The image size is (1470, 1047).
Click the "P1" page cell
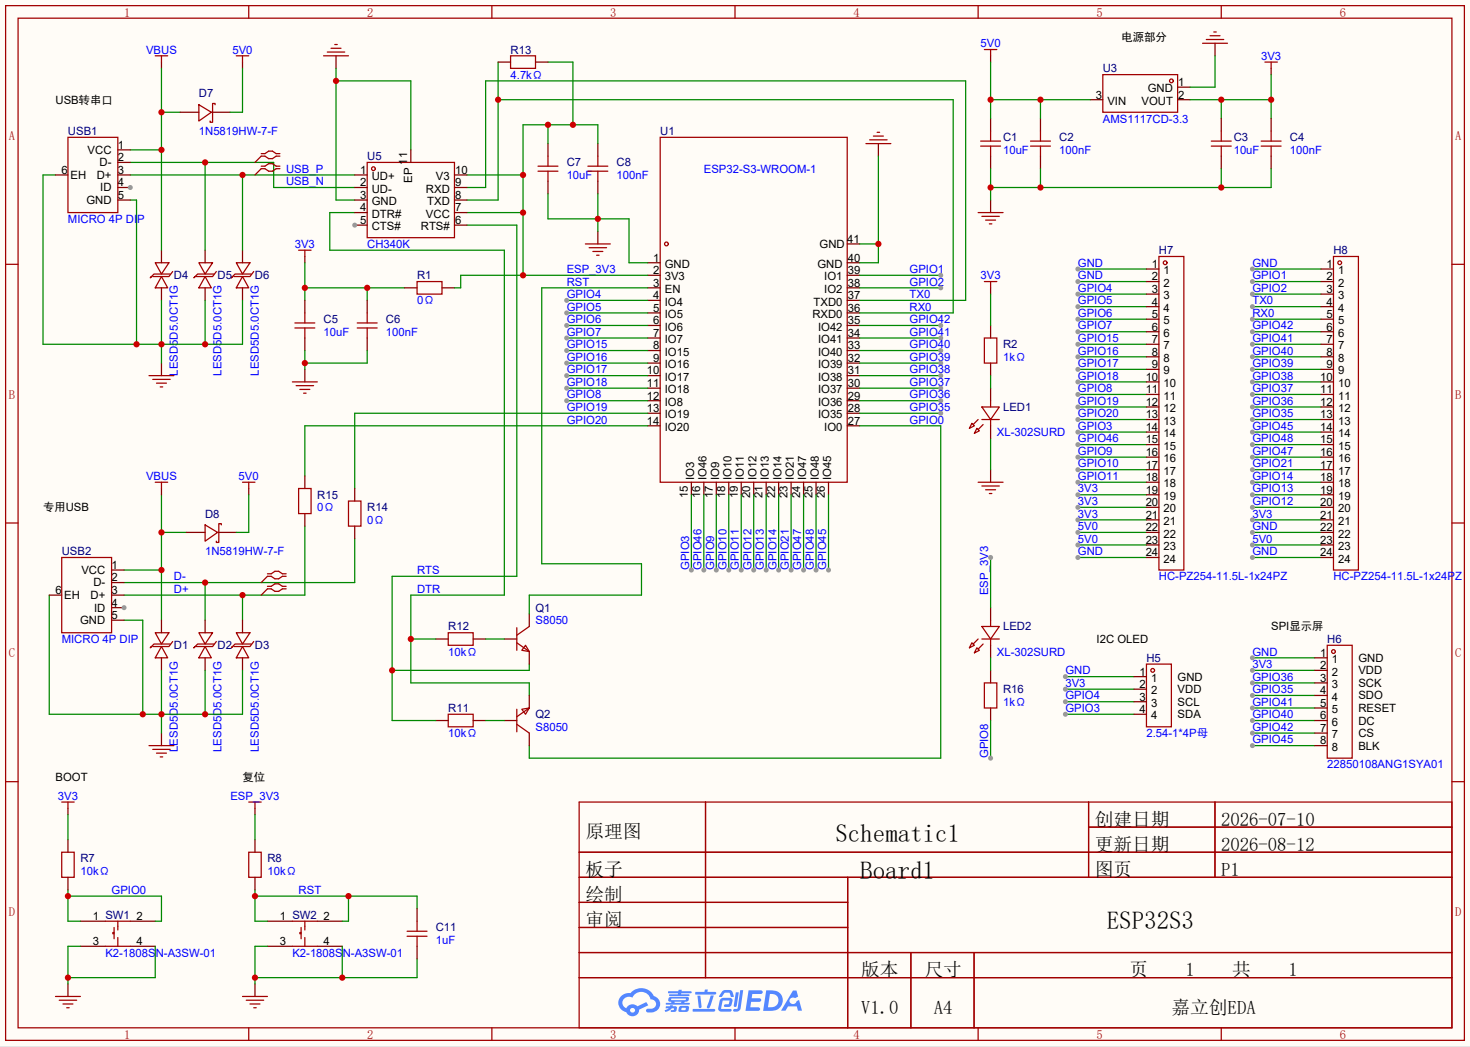click(1230, 869)
